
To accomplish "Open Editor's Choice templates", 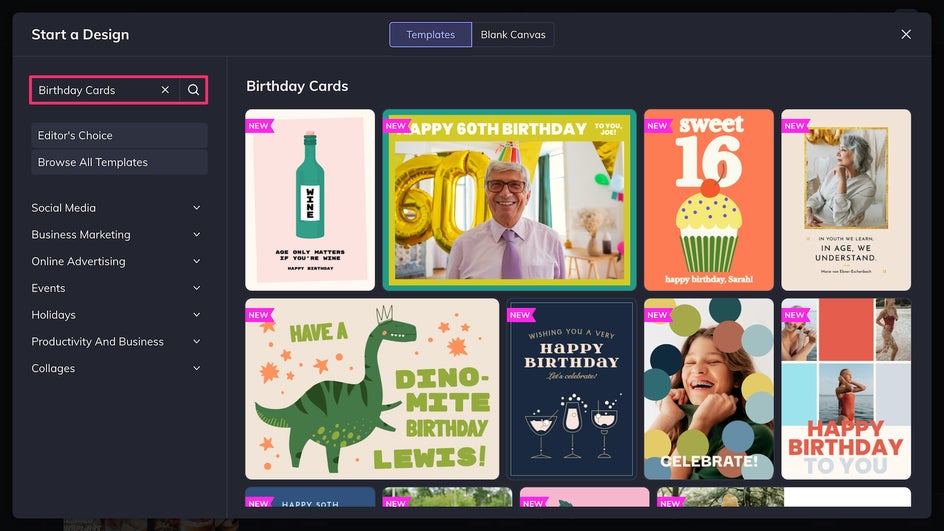I will [119, 135].
